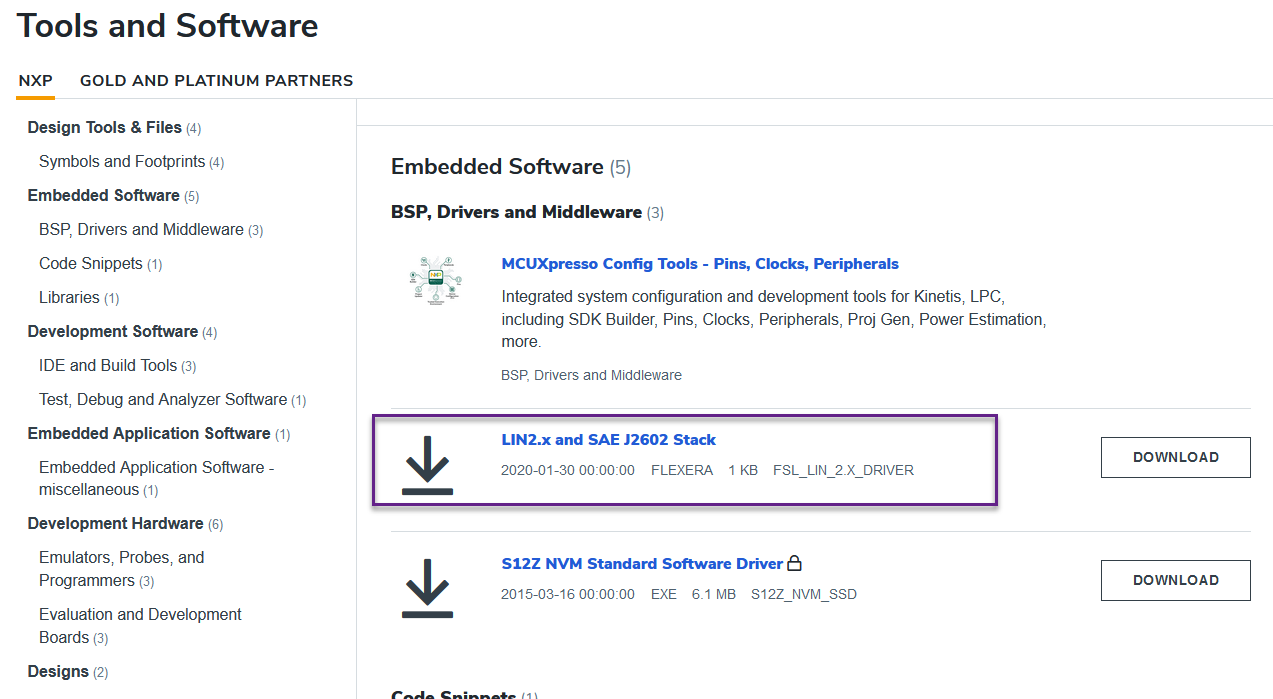Select Embedded Software in the sidebar

pos(104,195)
